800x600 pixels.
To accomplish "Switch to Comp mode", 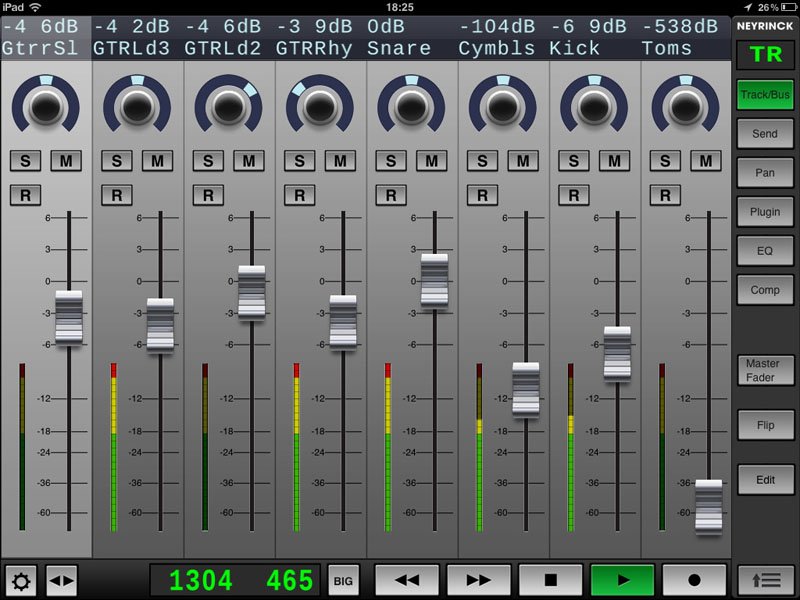I will click(765, 290).
